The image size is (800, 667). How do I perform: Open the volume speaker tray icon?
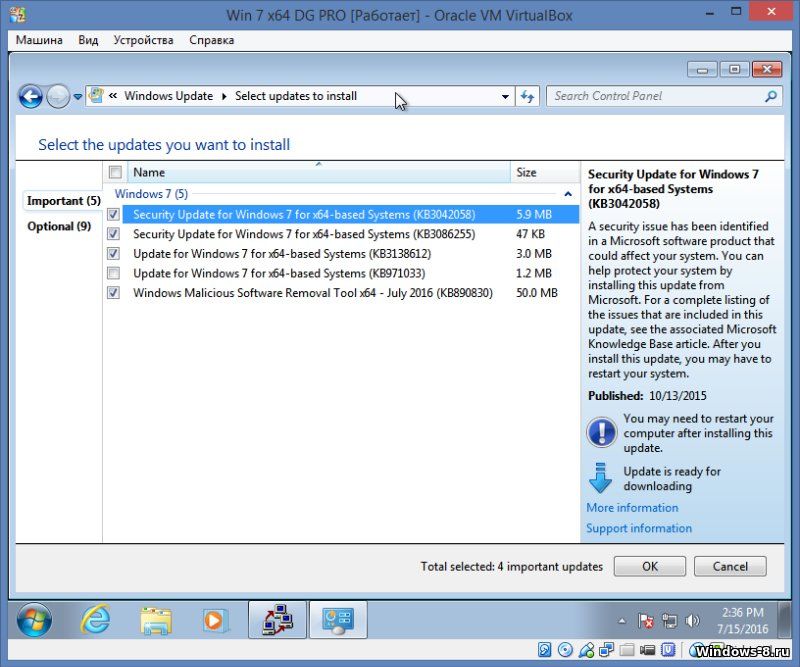[x=692, y=621]
